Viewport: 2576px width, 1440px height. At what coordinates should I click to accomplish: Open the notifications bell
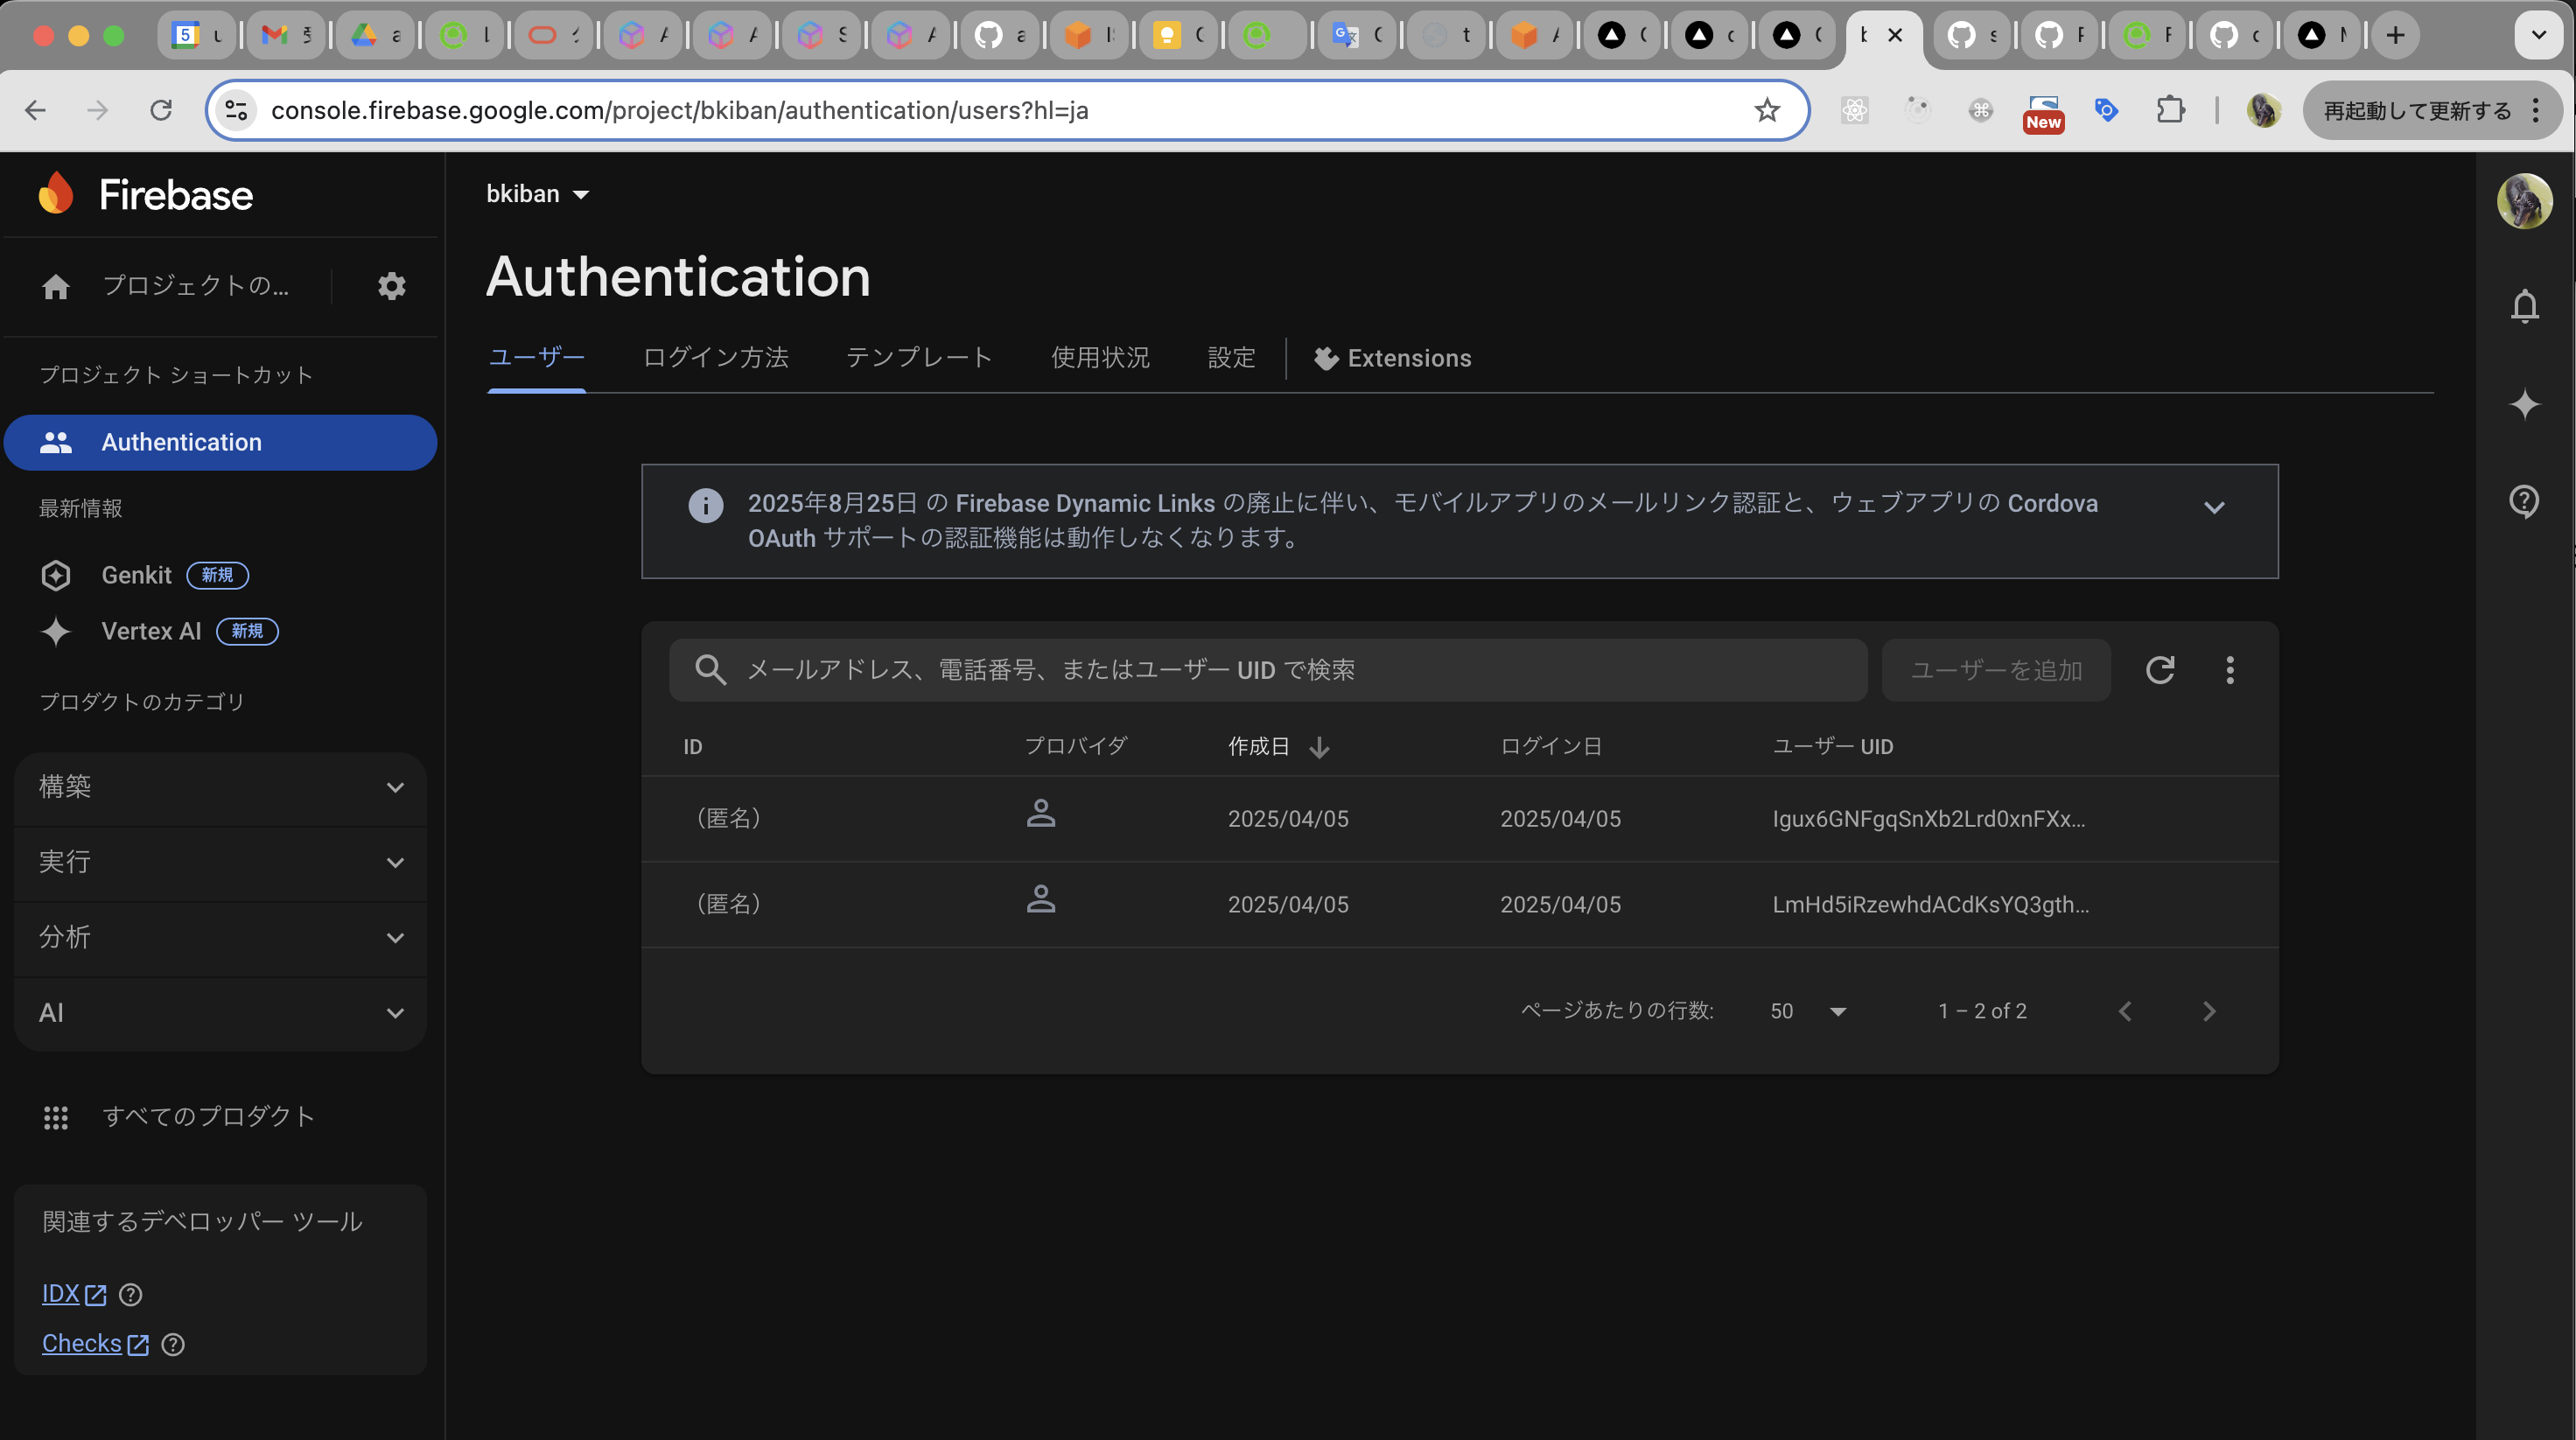coord(2524,307)
